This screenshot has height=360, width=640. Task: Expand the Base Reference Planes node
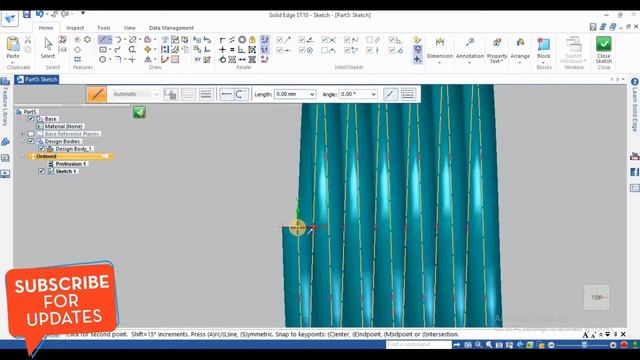point(22,134)
